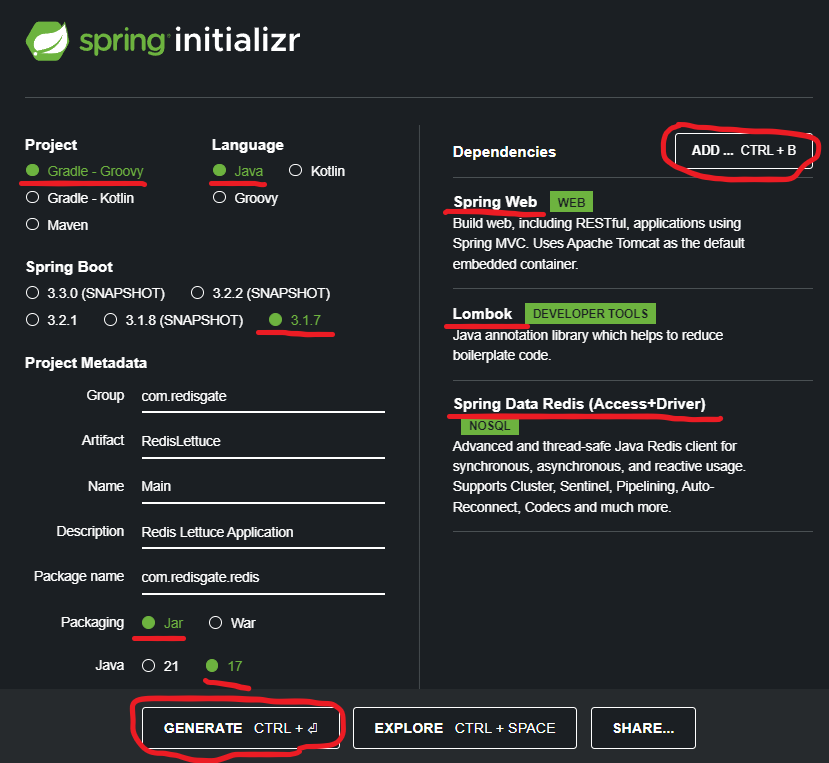
Task: Edit the Artifact field RedisLettuce
Action: pyautogui.click(x=261, y=441)
